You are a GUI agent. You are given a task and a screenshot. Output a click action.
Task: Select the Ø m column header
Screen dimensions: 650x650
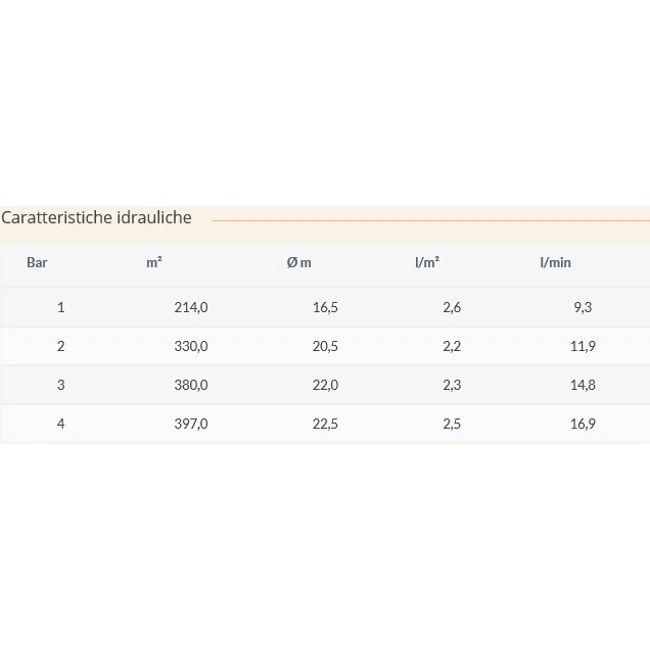tap(299, 262)
